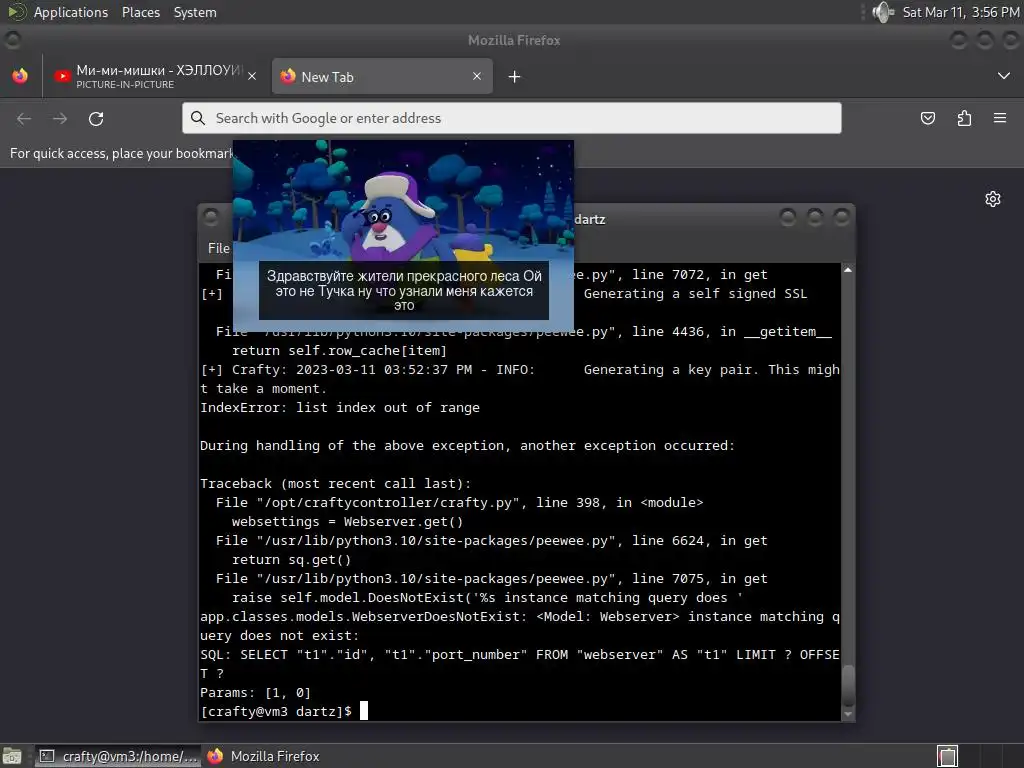Switch to Mozilla Firefox taskbar item

tap(263, 756)
